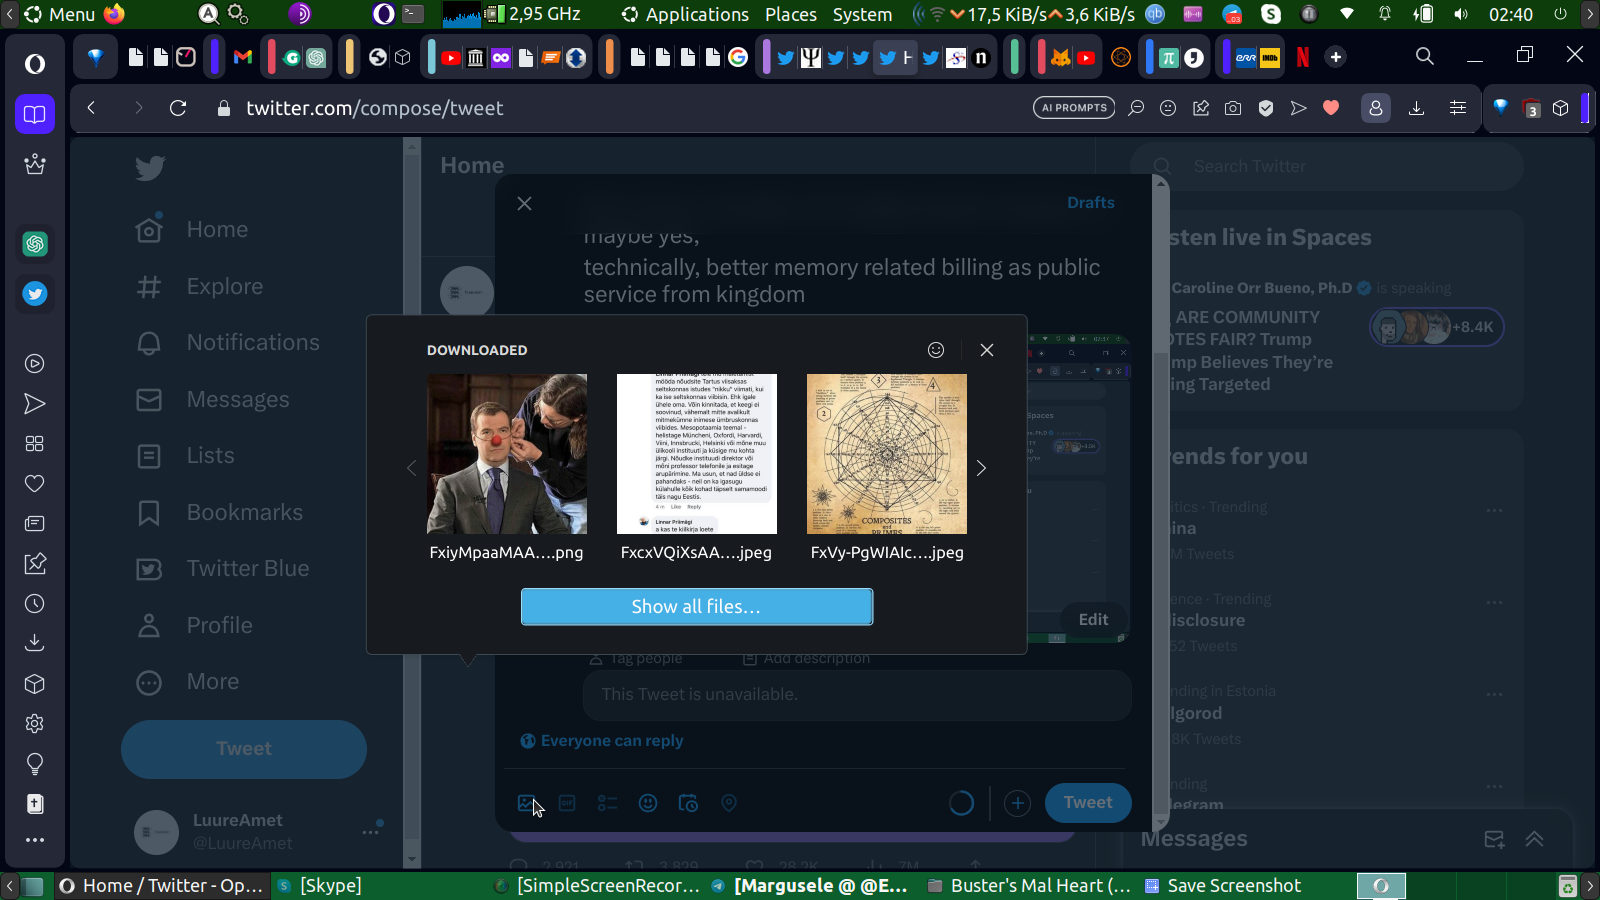The image size is (1600, 900).
Task: Click the Search Twitter field
Action: [x=1327, y=166]
